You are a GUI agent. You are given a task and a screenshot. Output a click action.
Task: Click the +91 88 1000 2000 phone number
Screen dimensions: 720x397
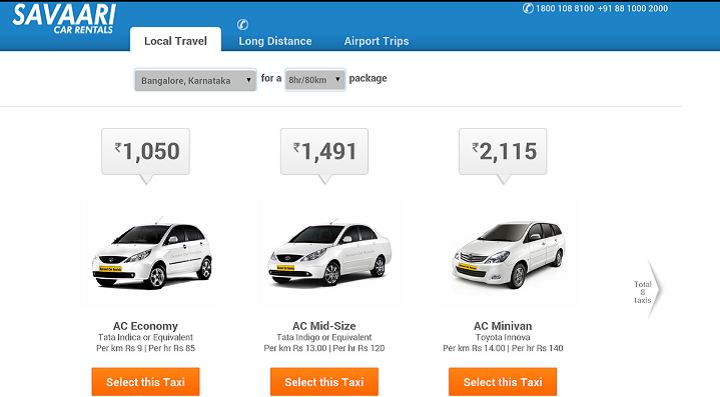click(633, 8)
